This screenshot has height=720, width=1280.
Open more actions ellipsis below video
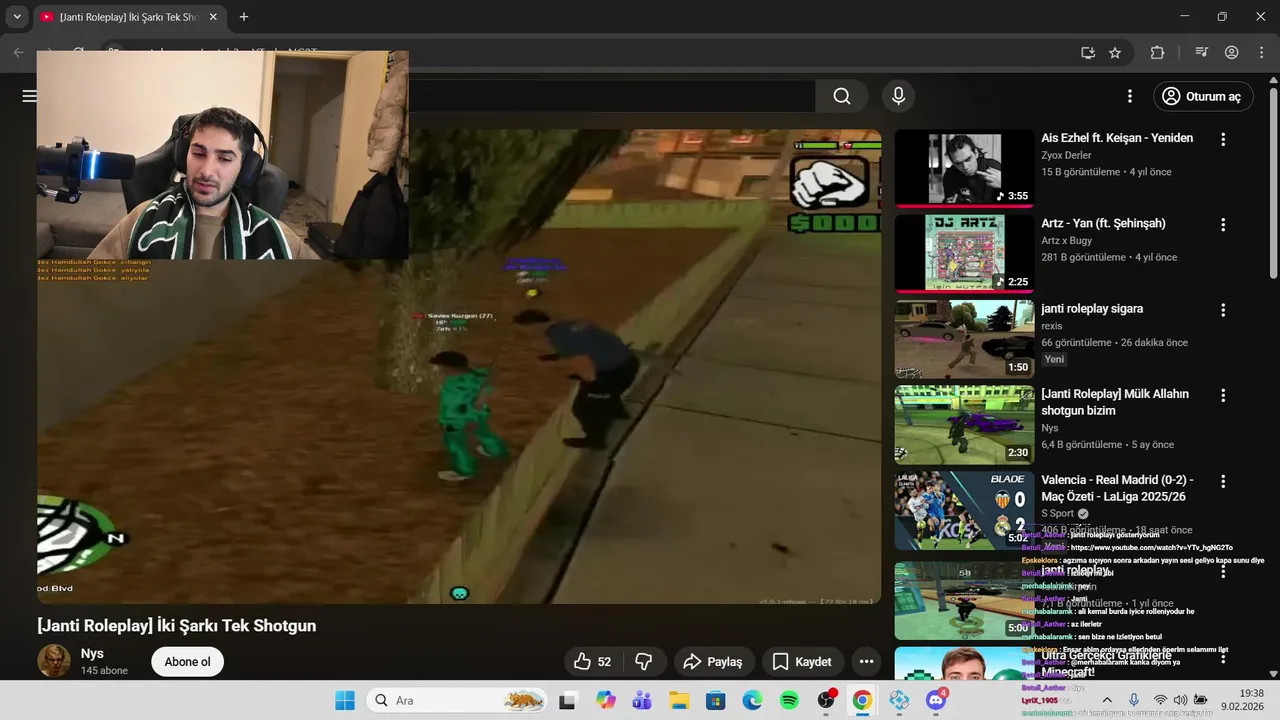(x=866, y=662)
